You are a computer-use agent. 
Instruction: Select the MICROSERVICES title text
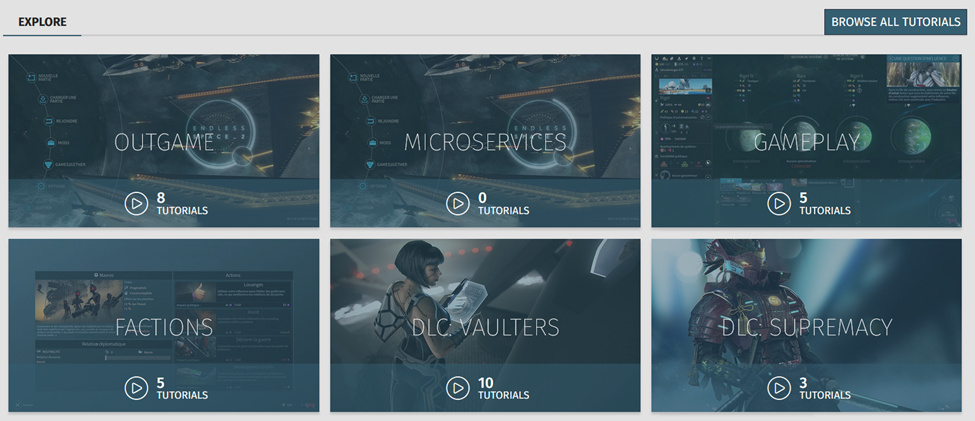(485, 142)
